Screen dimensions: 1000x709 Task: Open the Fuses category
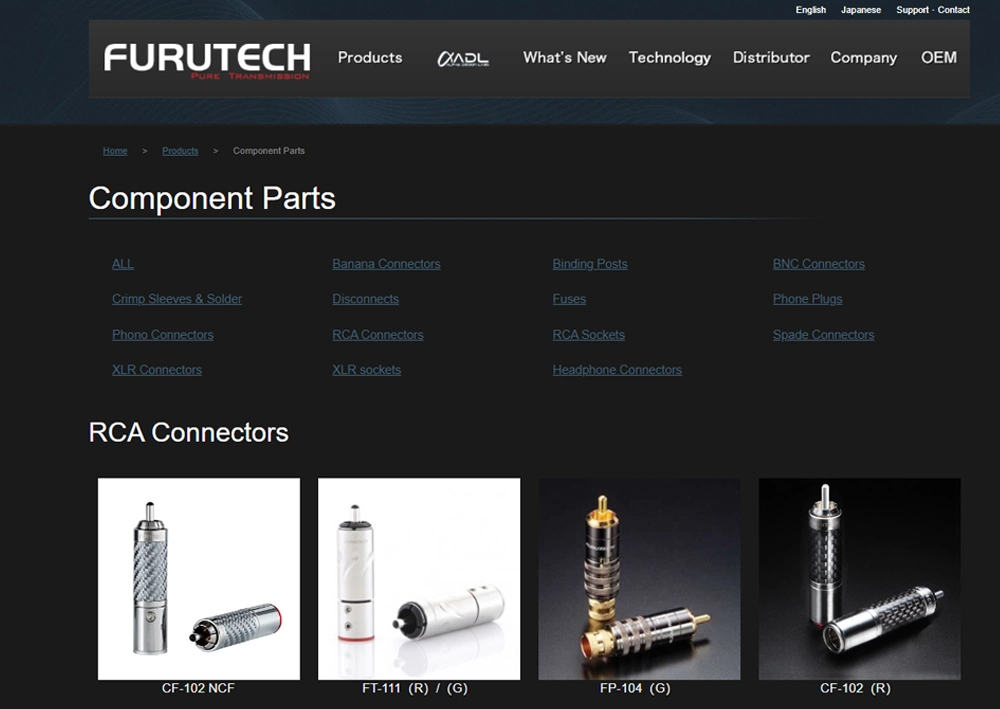(x=569, y=299)
